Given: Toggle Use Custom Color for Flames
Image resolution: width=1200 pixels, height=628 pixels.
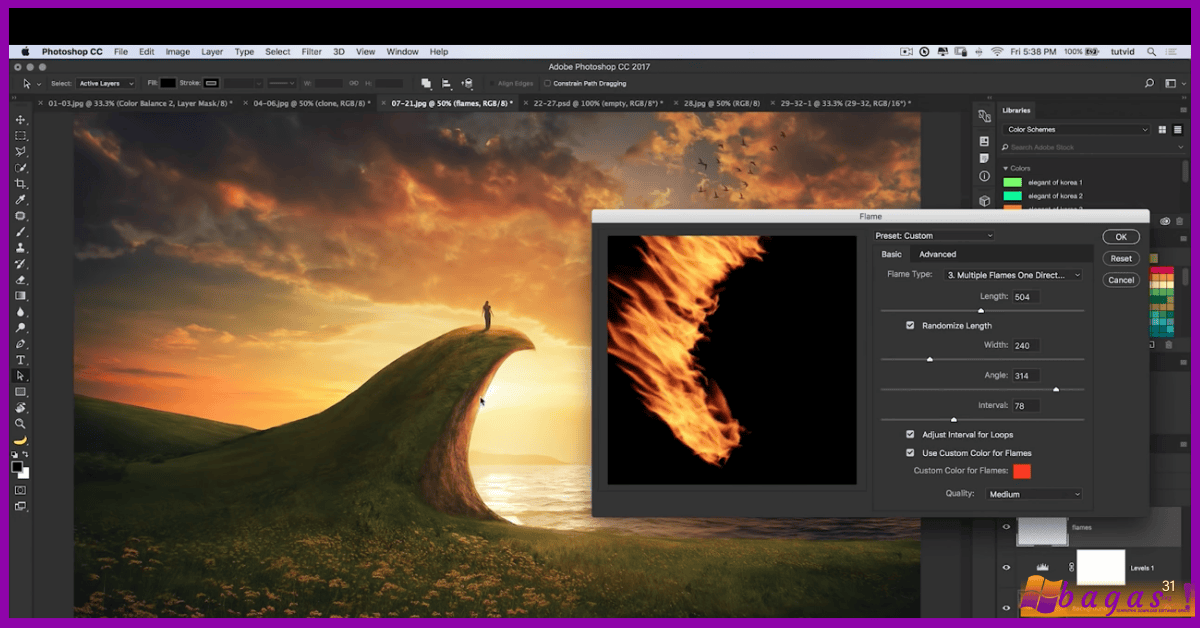Looking at the screenshot, I should [x=908, y=453].
